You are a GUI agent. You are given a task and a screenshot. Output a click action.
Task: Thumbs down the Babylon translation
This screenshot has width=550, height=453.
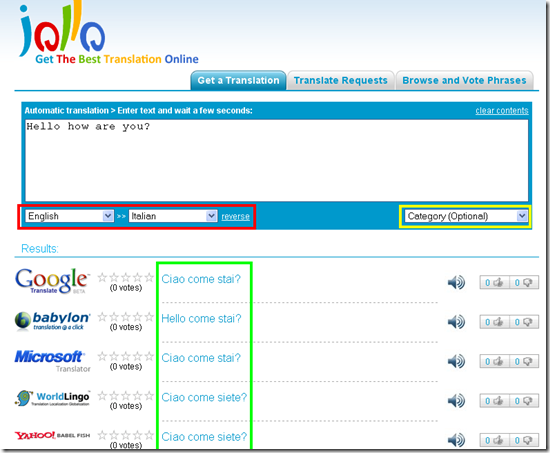[x=524, y=322]
